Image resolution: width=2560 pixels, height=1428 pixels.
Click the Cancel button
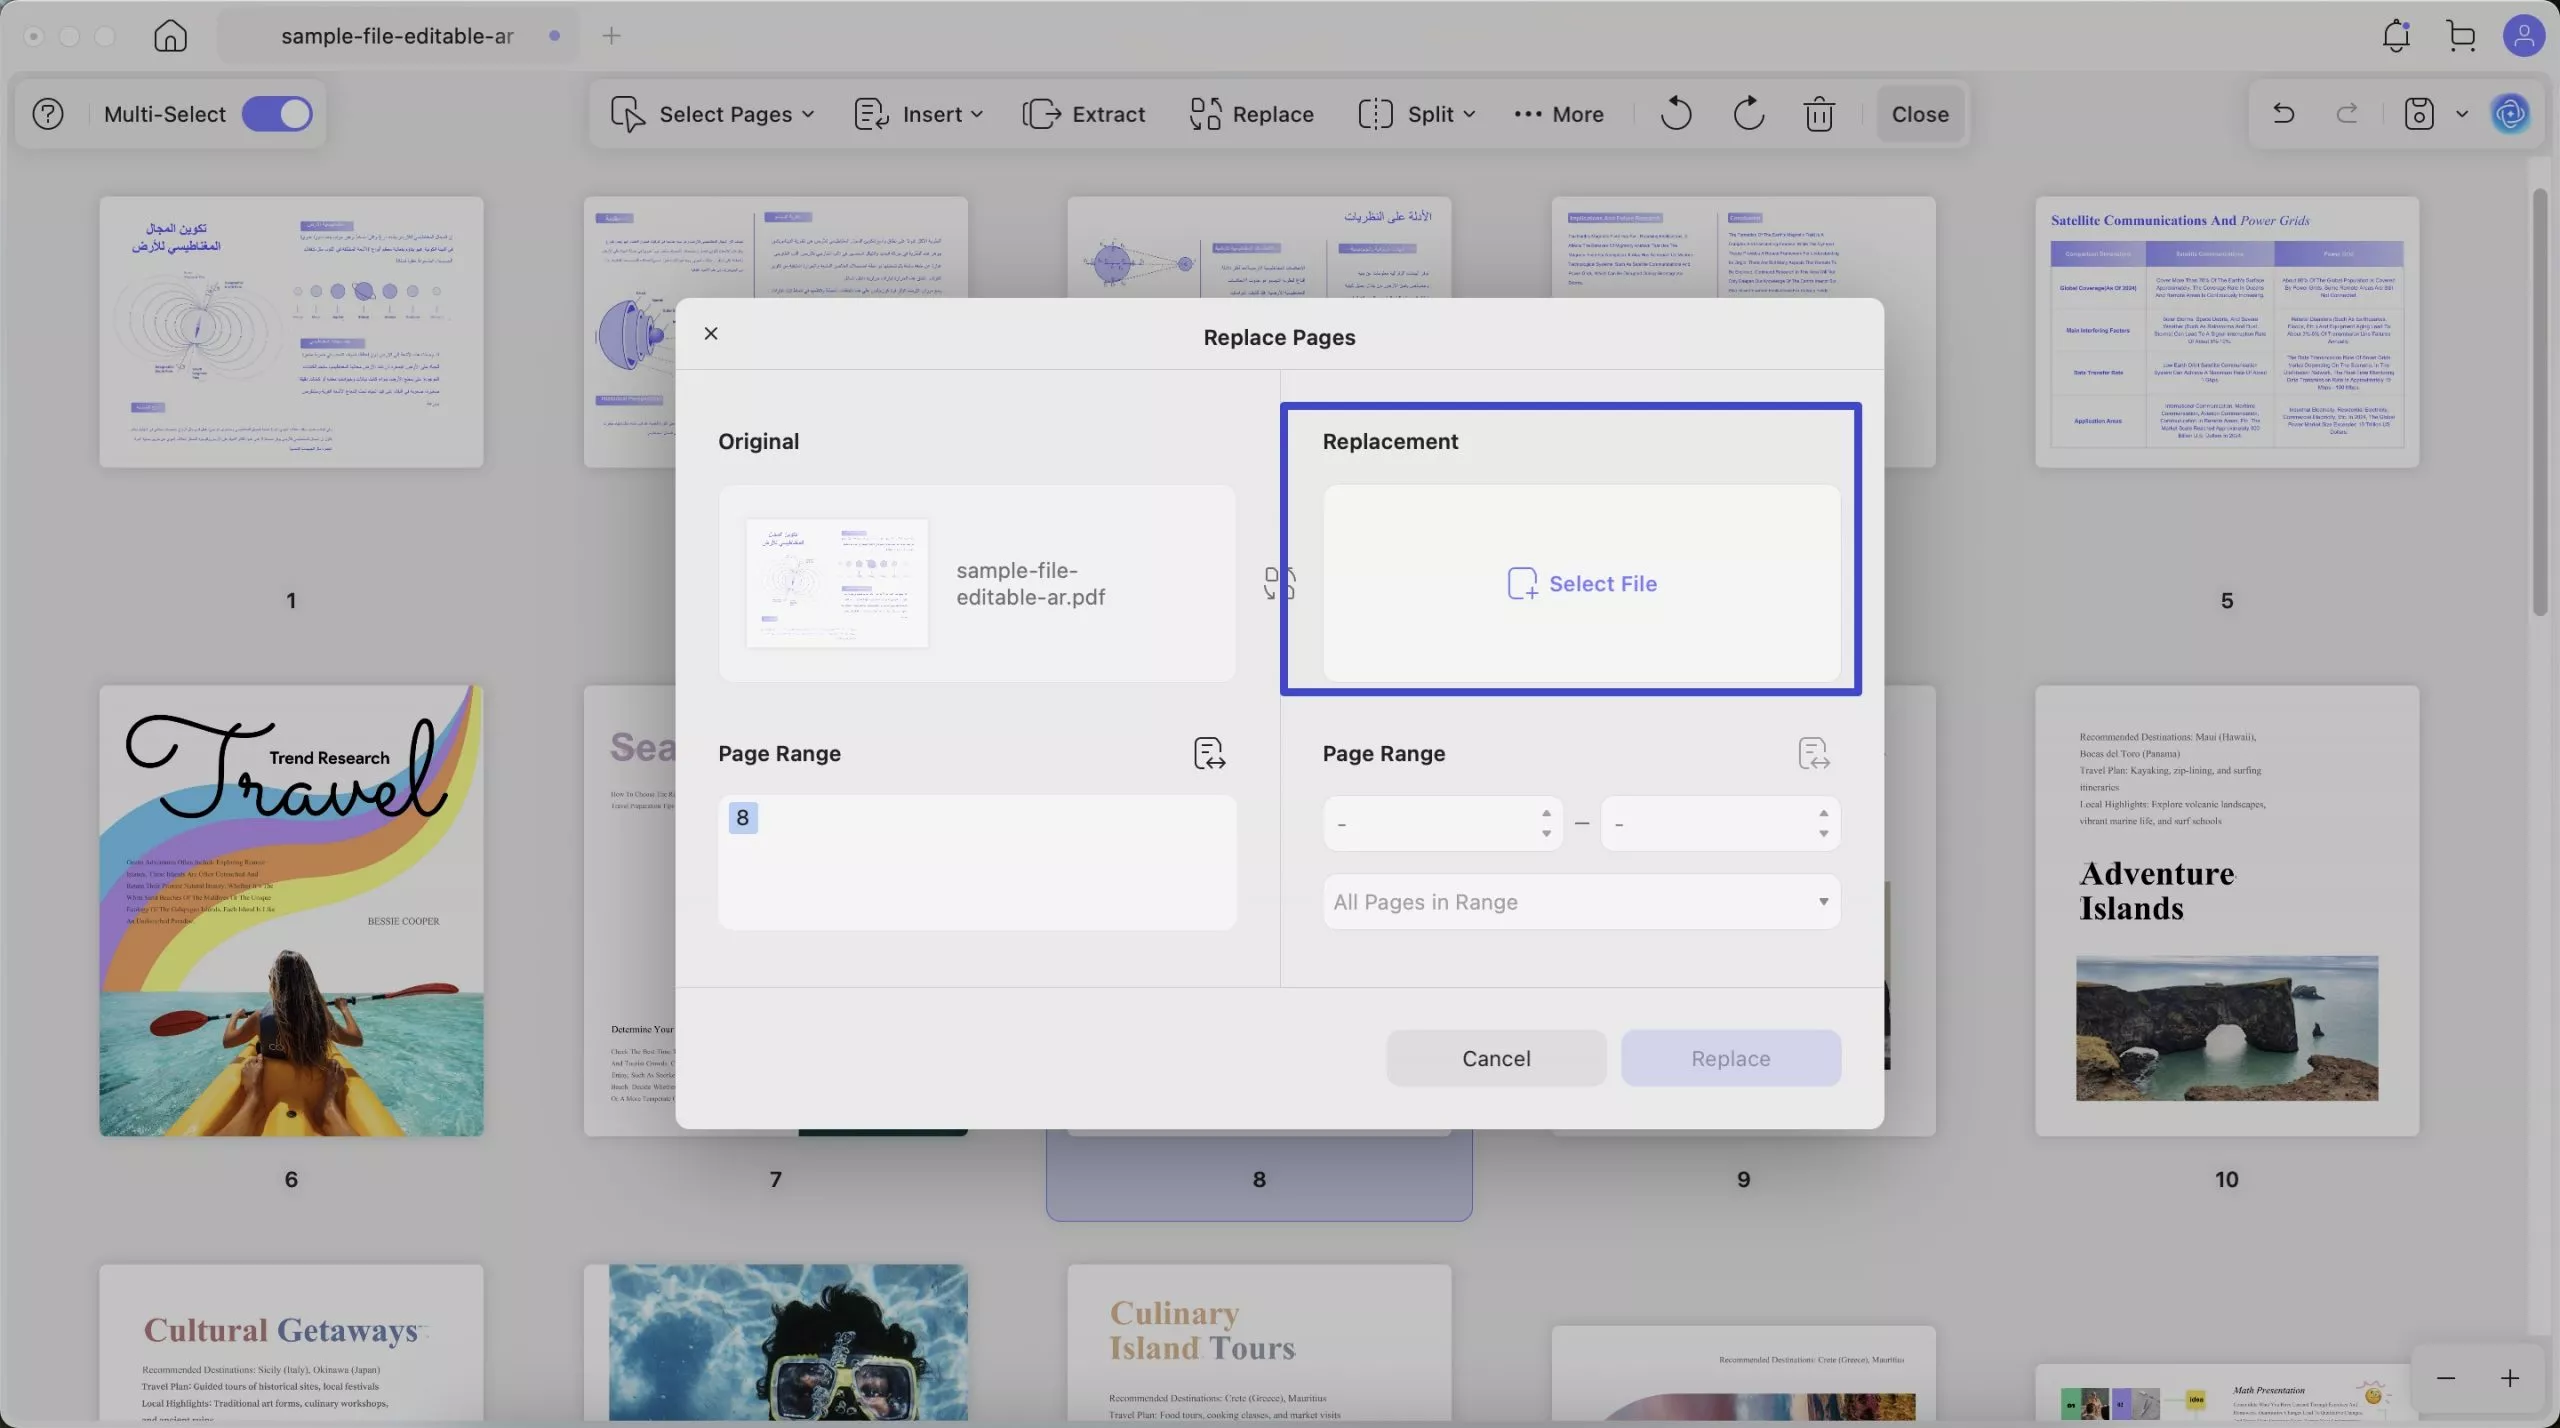(x=1496, y=1058)
